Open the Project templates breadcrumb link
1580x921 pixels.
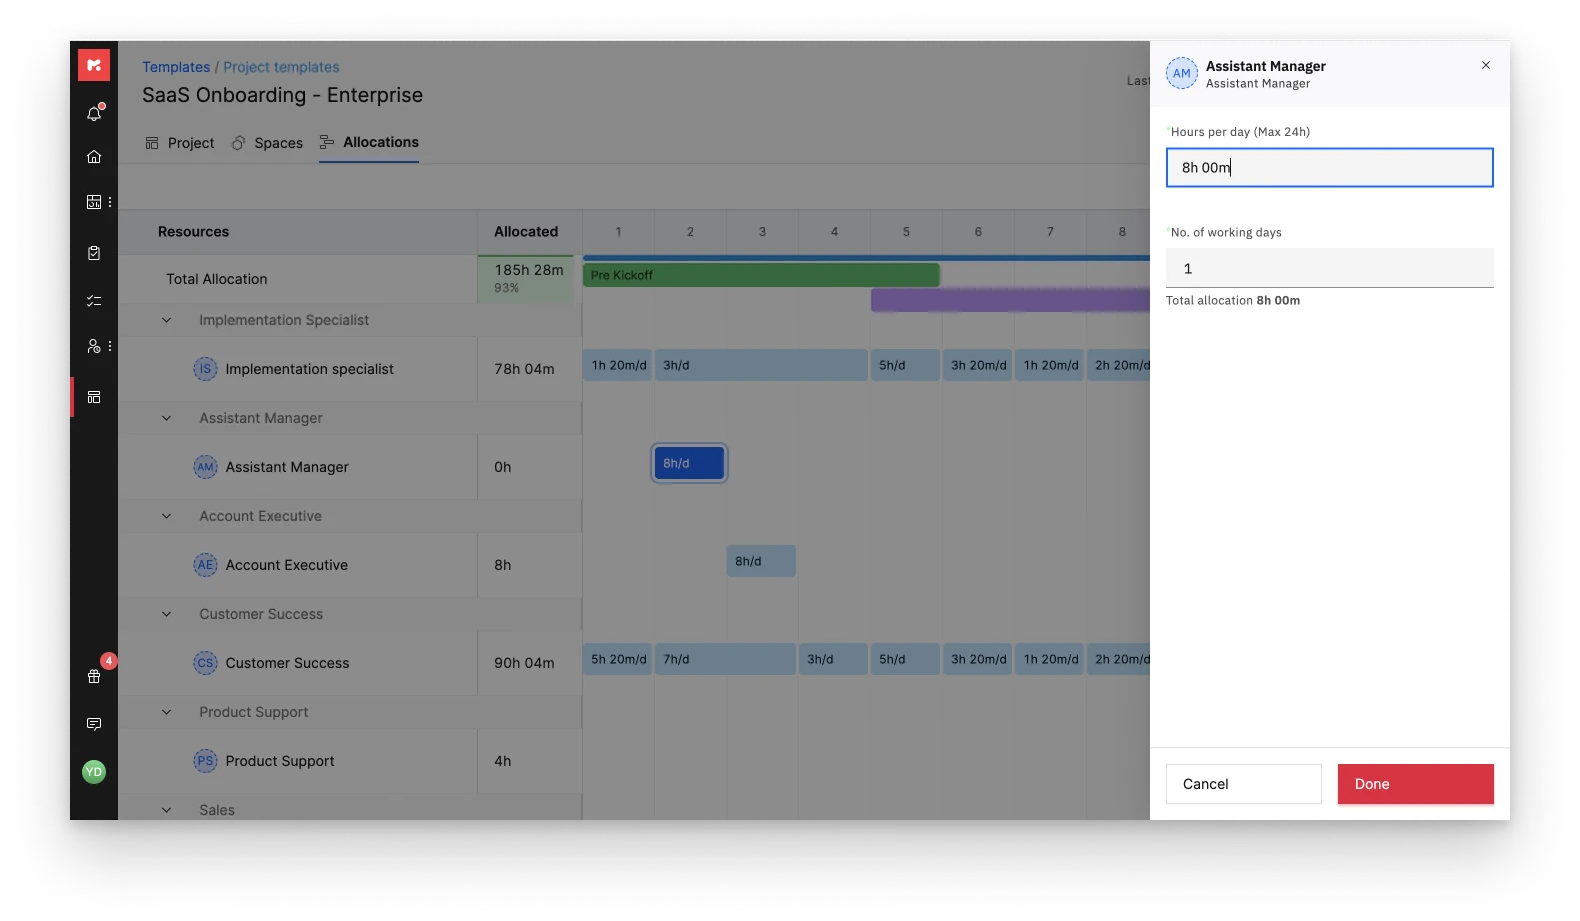pos(281,67)
